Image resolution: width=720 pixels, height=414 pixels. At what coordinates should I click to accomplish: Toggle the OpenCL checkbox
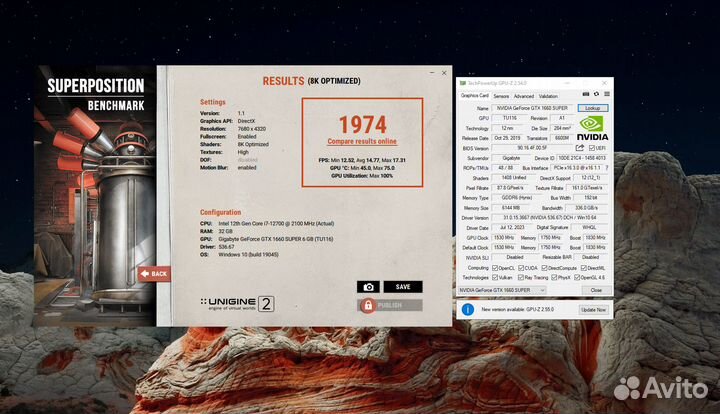(x=495, y=268)
